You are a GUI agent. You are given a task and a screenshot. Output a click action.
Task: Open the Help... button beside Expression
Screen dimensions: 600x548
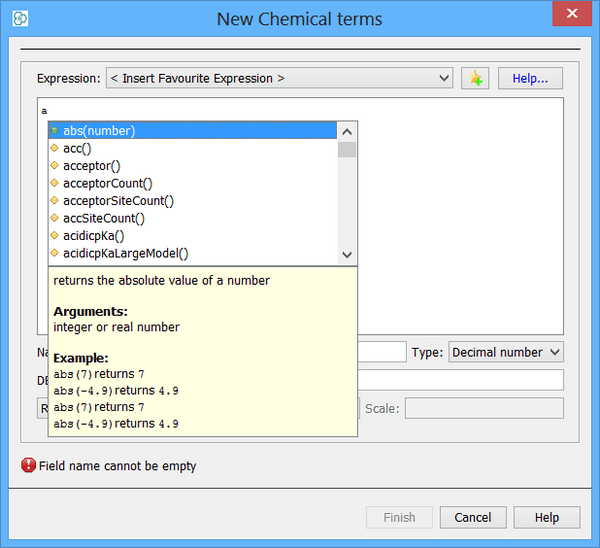pos(530,78)
